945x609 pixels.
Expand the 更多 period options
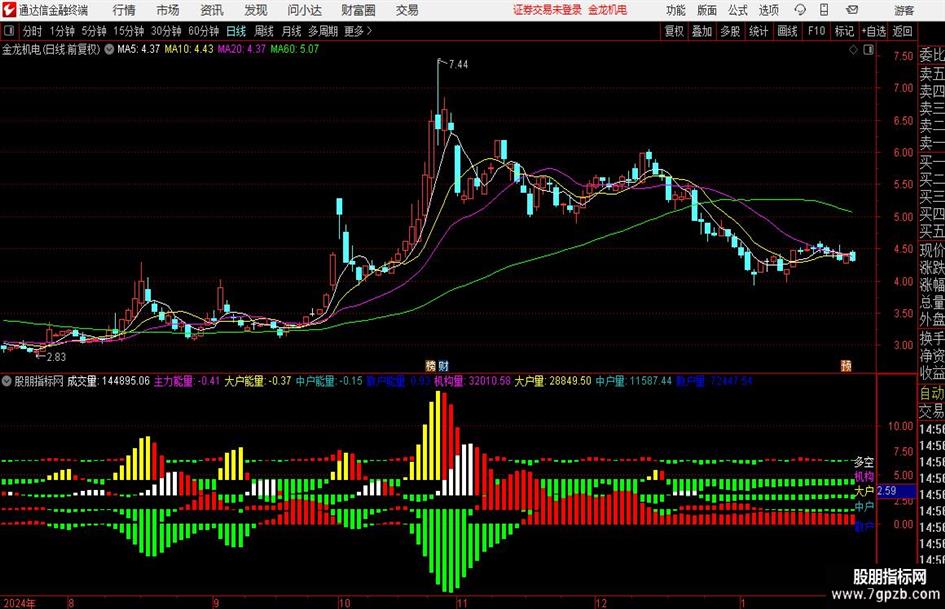tap(358, 31)
